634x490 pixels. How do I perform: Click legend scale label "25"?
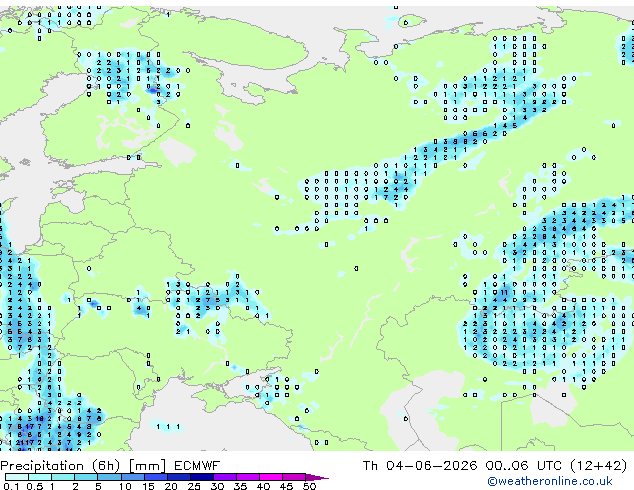click(194, 486)
